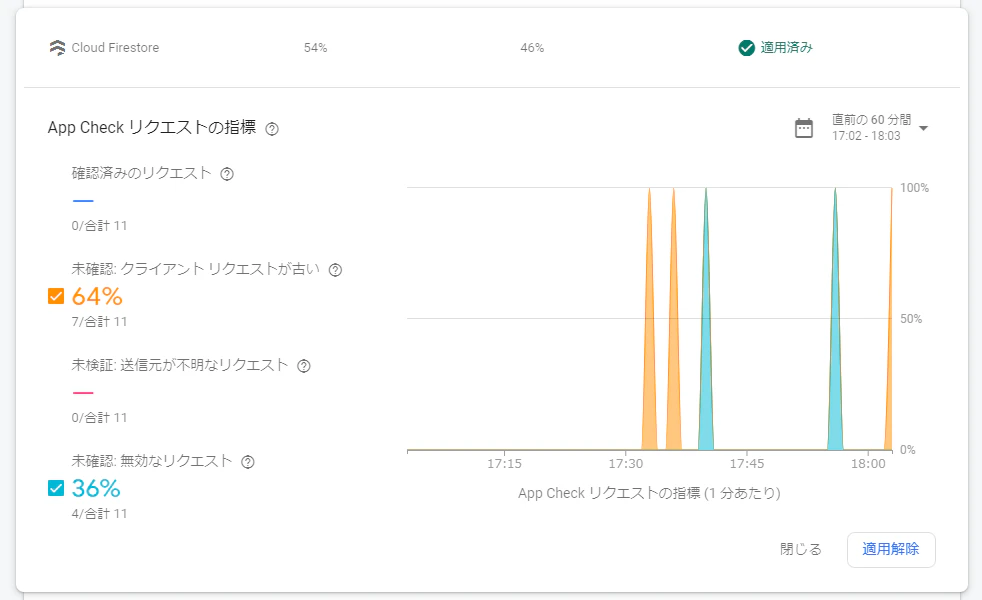The width and height of the screenshot is (982, 600).
Task: Click the chart caption App Check リクエストの指標 (1 分あたり)
Action: click(649, 494)
